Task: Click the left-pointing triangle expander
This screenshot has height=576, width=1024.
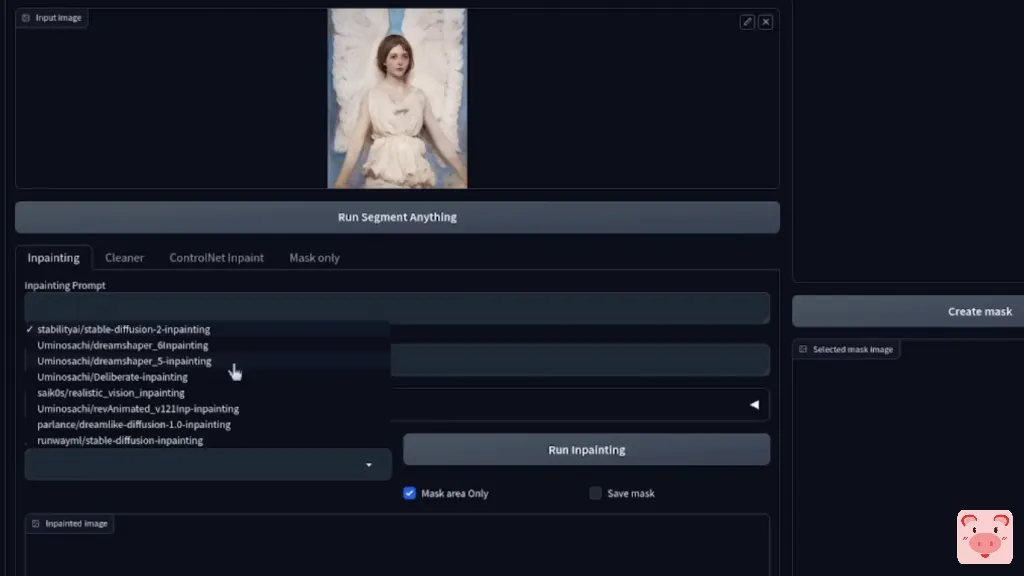Action: point(754,404)
